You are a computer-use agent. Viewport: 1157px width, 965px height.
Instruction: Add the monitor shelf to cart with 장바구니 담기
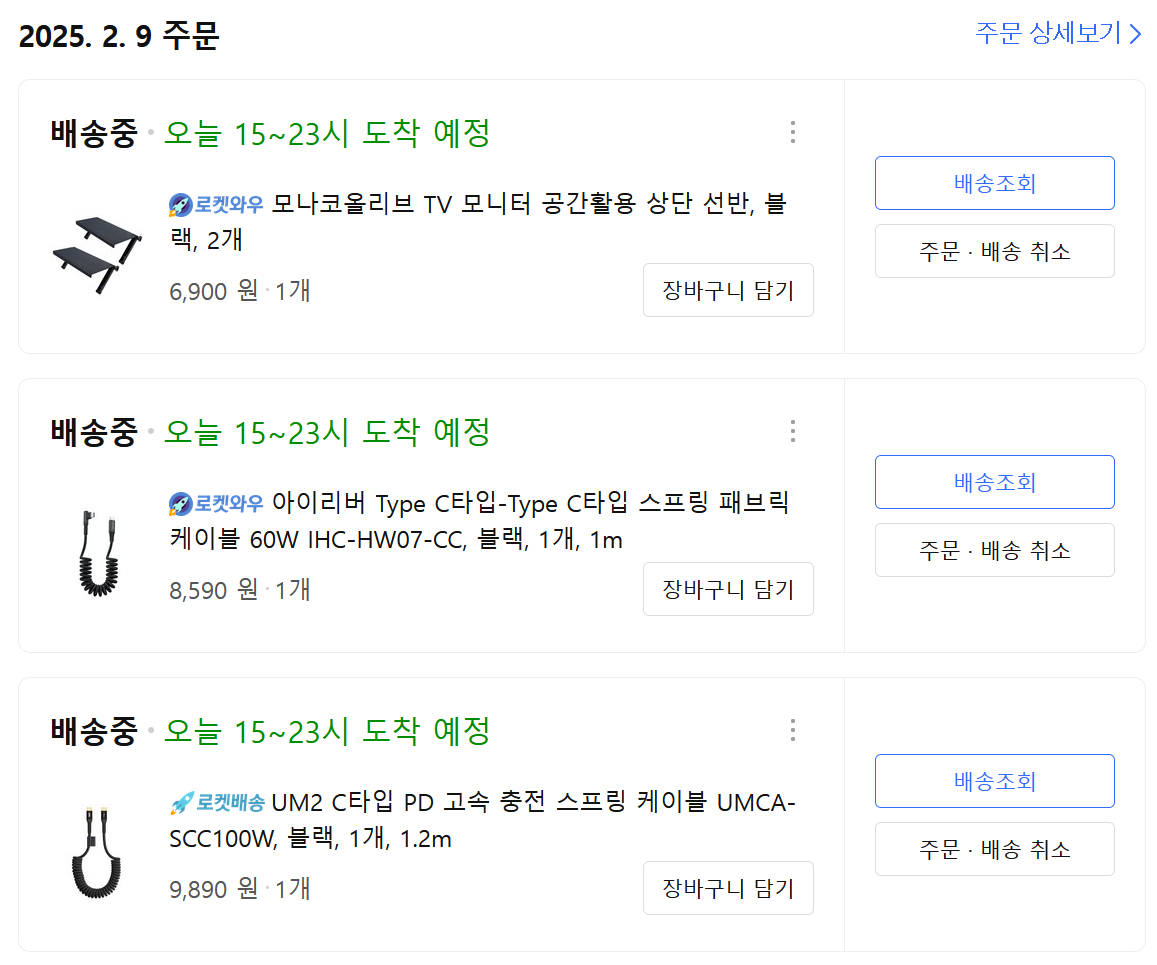(728, 290)
